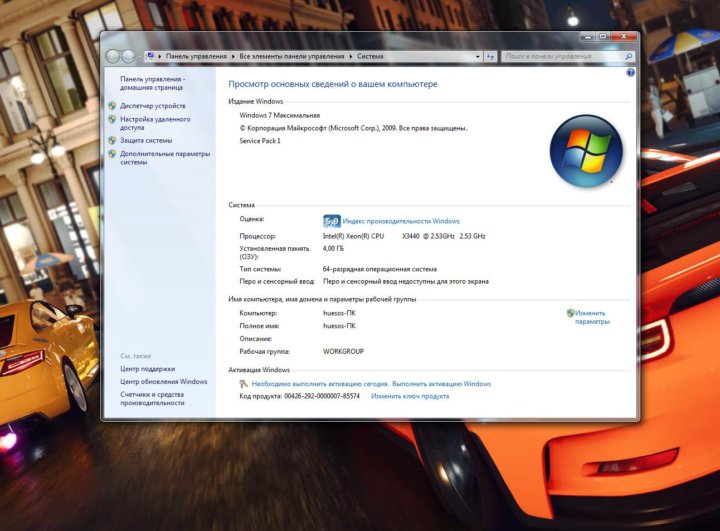Click the Back navigation arrow button
Viewport: 720px width, 531px height.
coord(113,56)
